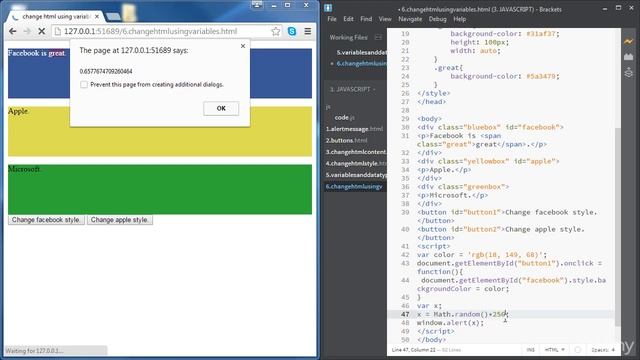Image resolution: width=640 pixels, height=360 pixels.
Task: Close the alert dialog with the X
Action: (243, 46)
